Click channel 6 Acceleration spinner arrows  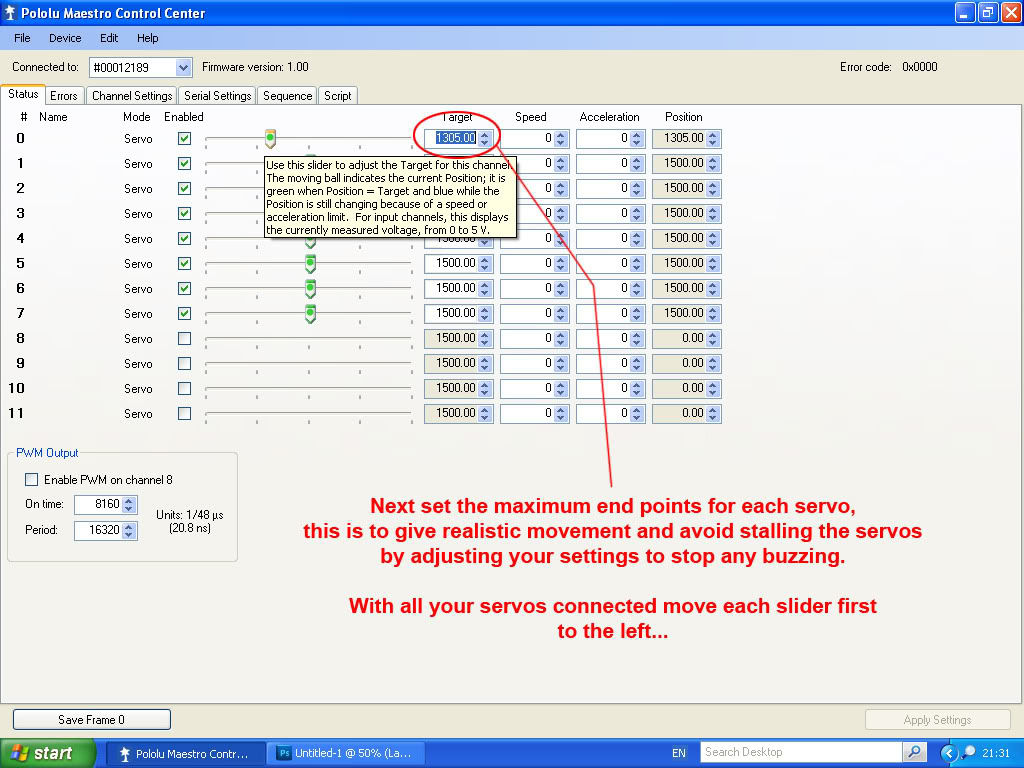637,289
